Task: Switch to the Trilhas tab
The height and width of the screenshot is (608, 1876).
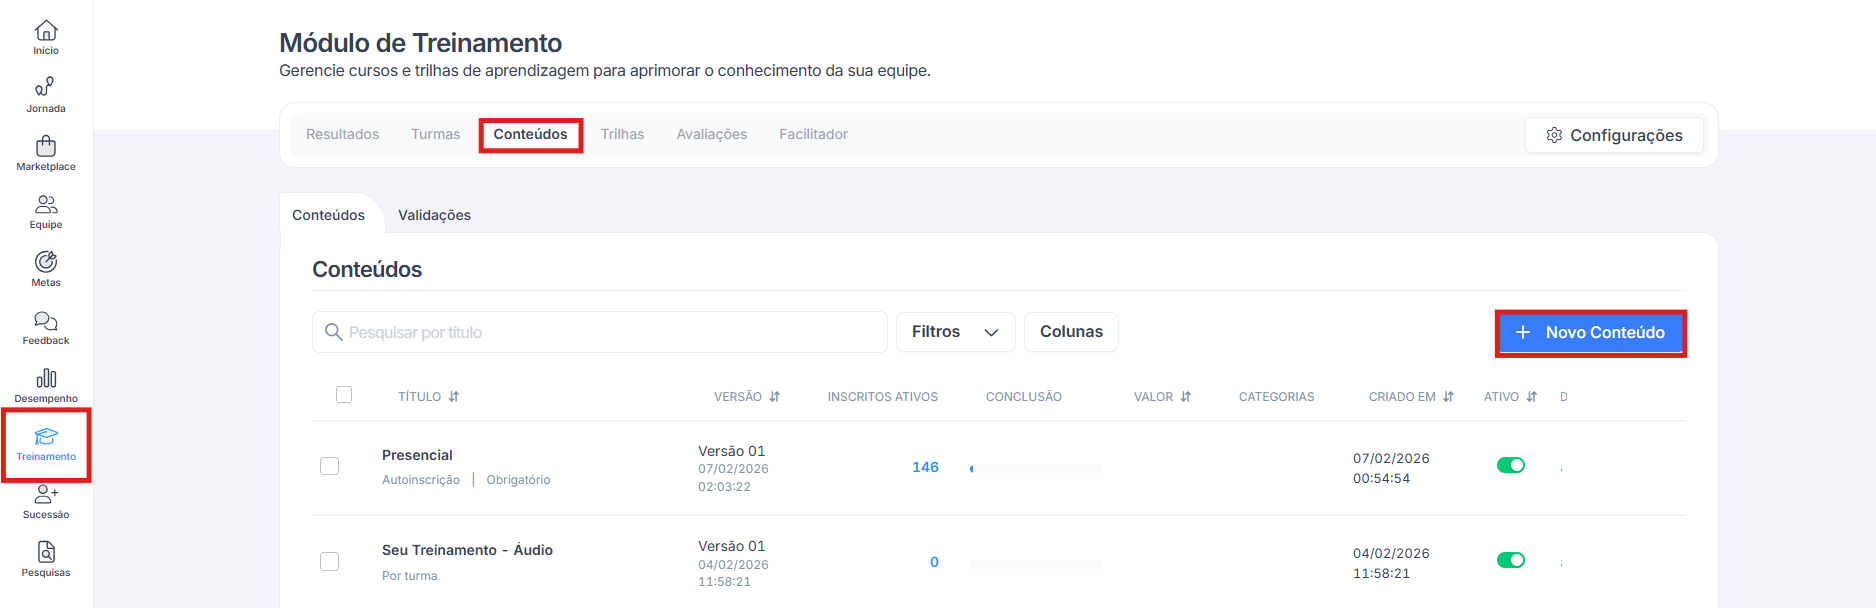Action: [x=622, y=134]
